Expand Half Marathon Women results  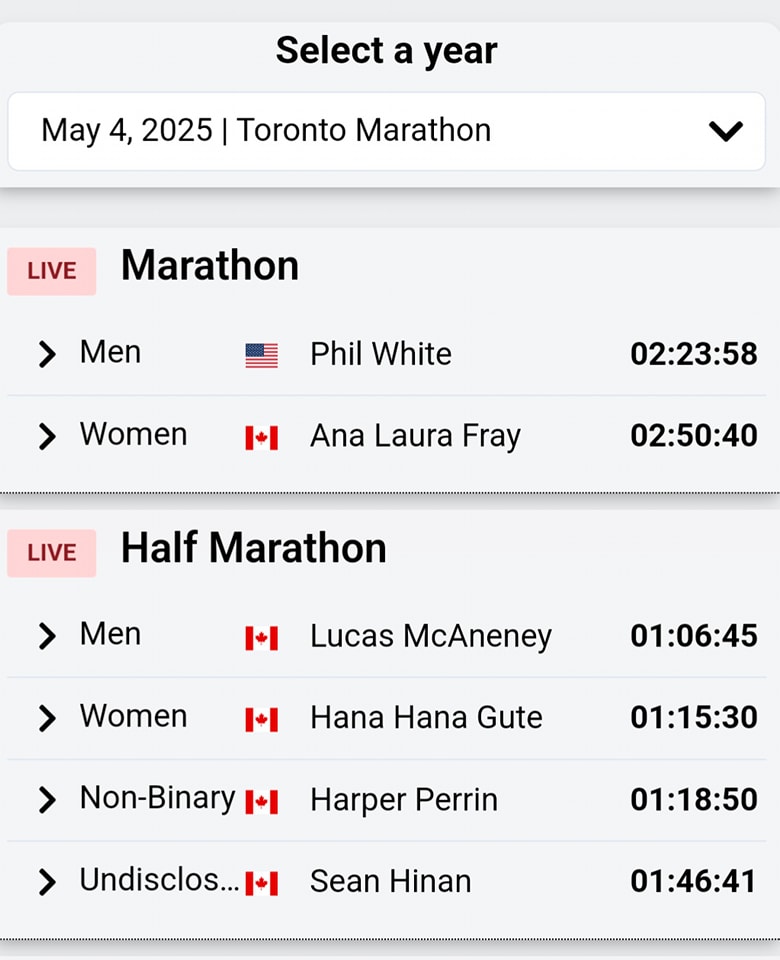coord(46,718)
